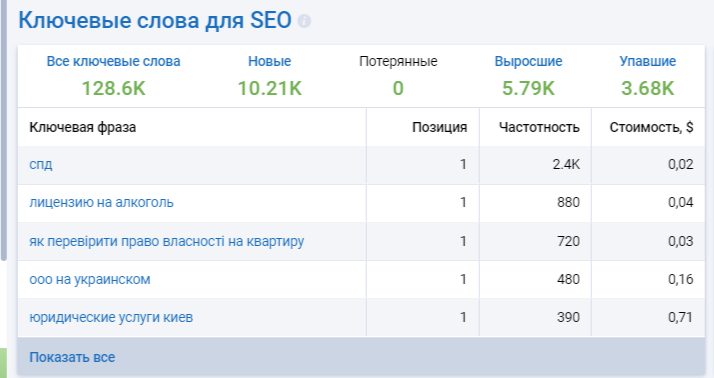Click the Стоимость, $ column header
714x378 pixels.
click(651, 127)
